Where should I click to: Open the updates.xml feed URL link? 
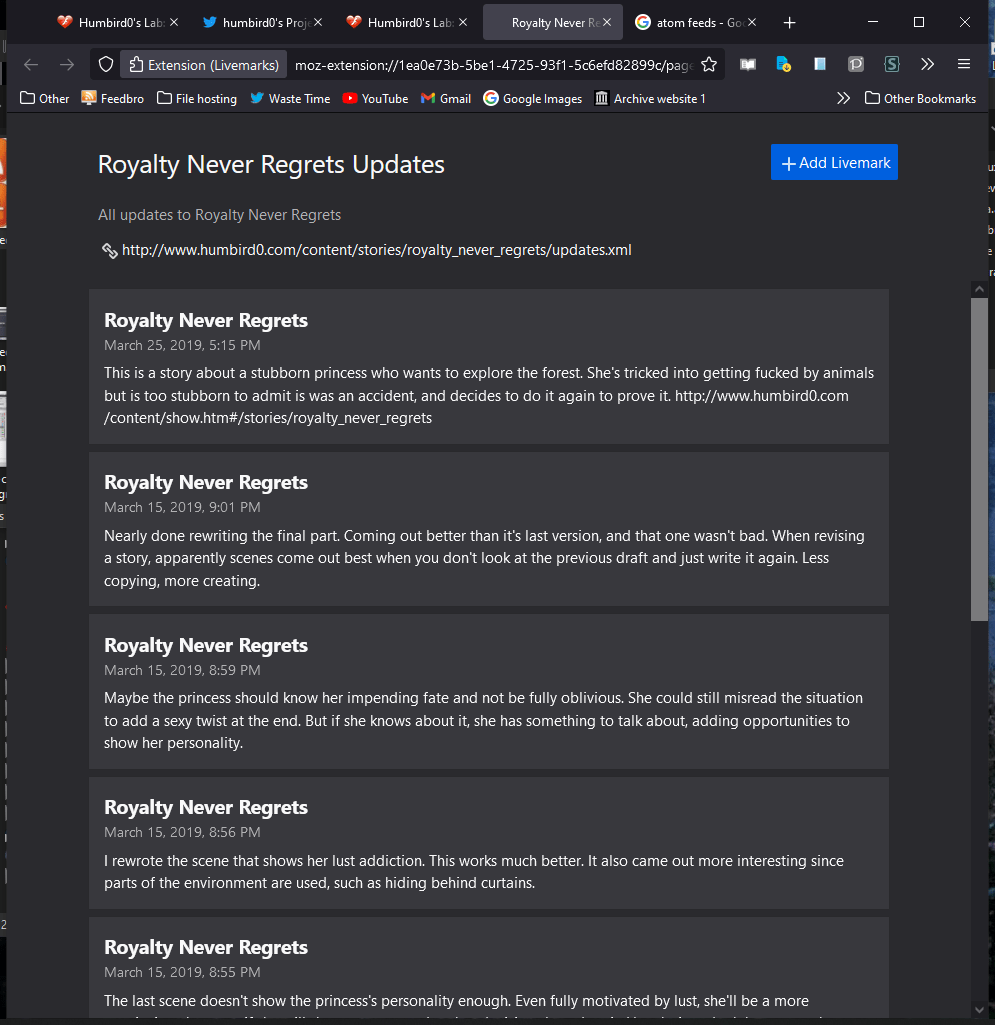[376, 250]
